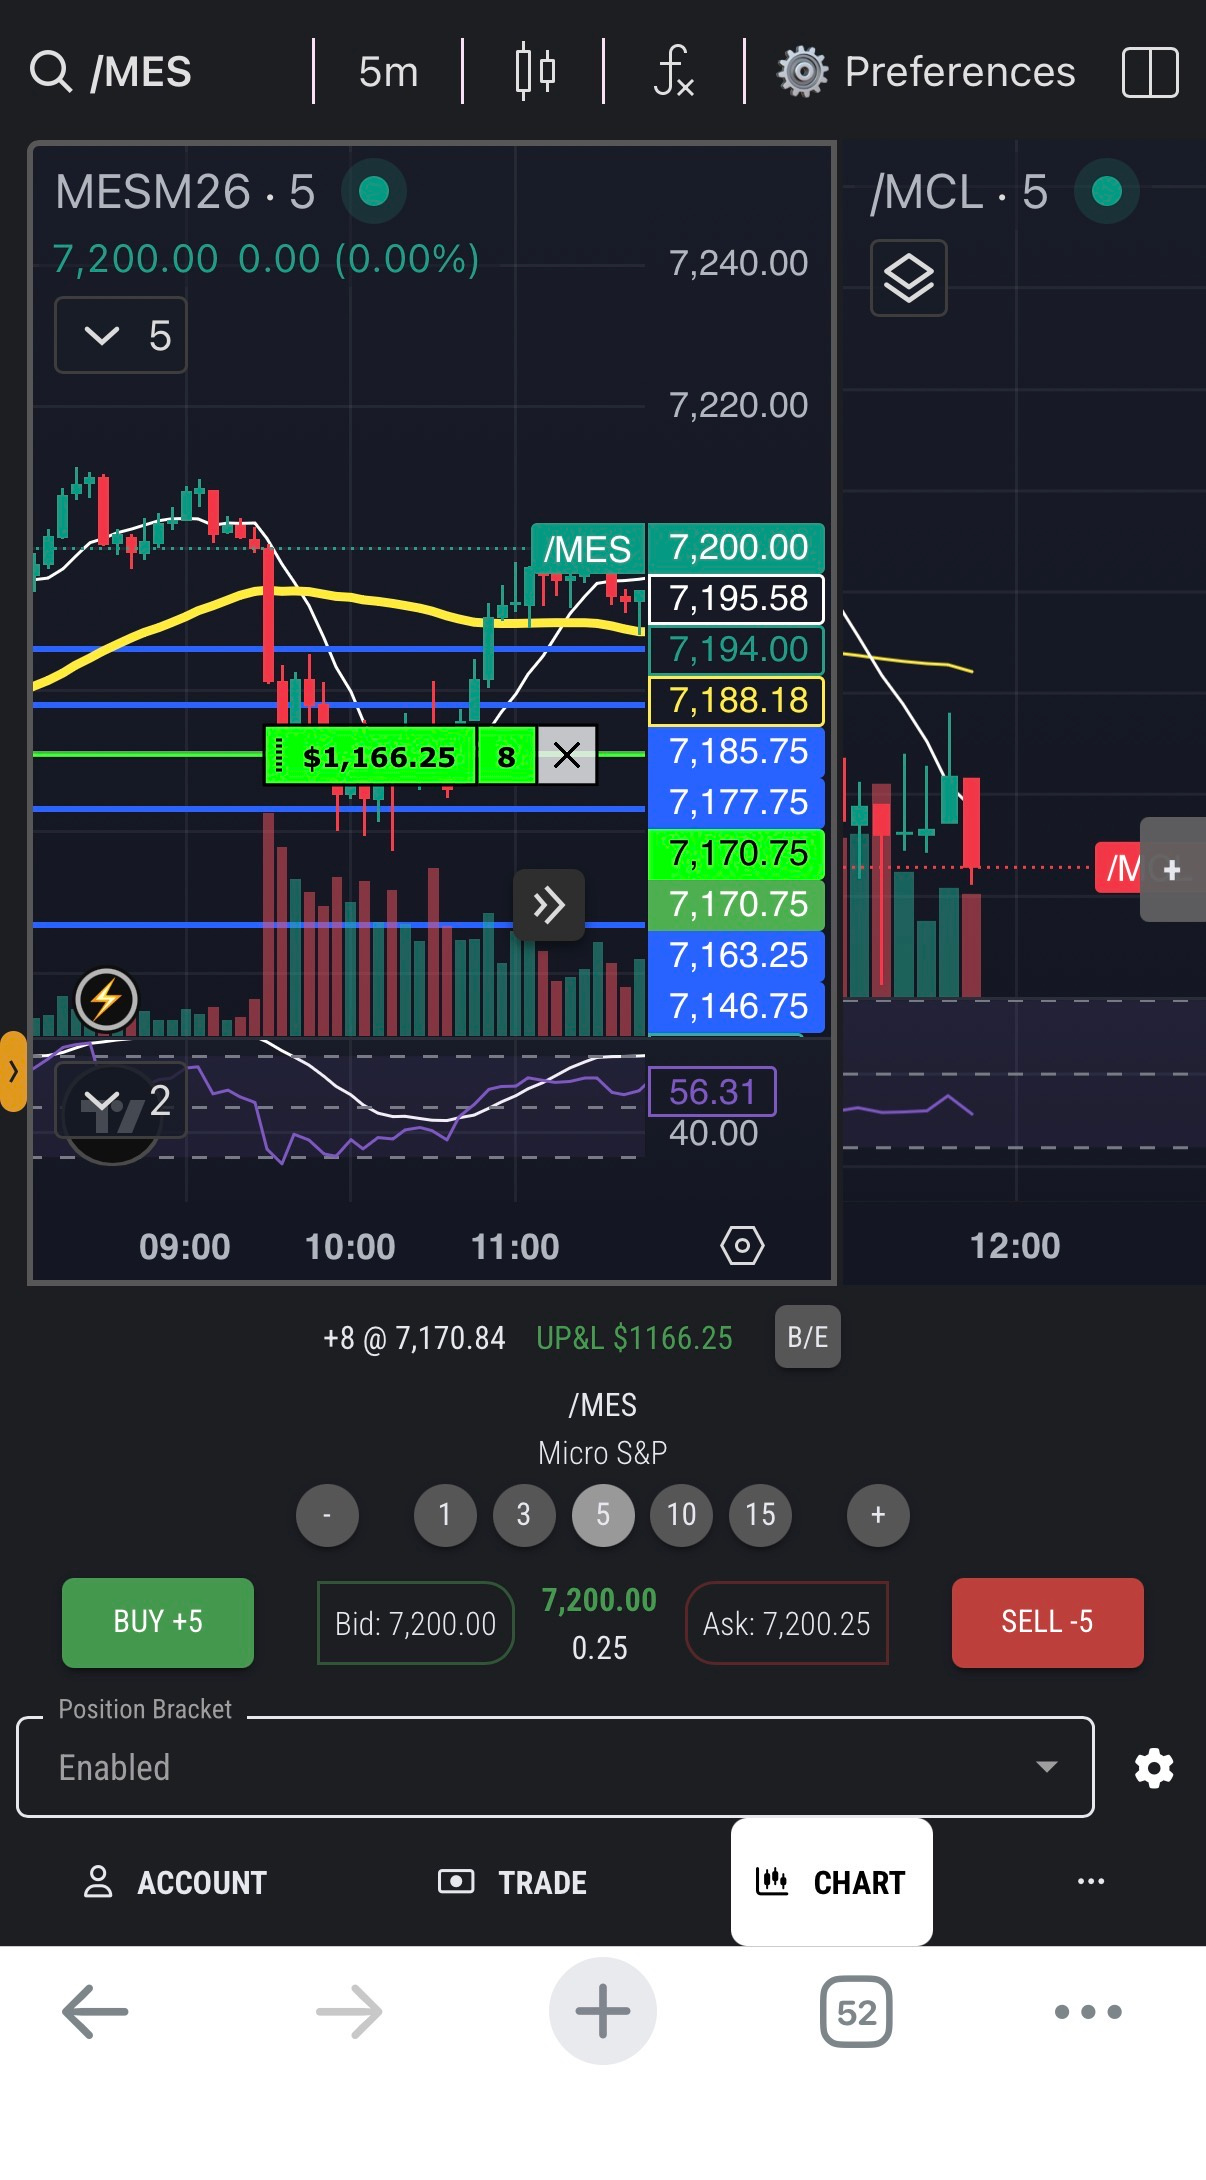The image size is (1206, 2180).
Task: Increase quantity with plus button
Action: pyautogui.click(x=878, y=1515)
